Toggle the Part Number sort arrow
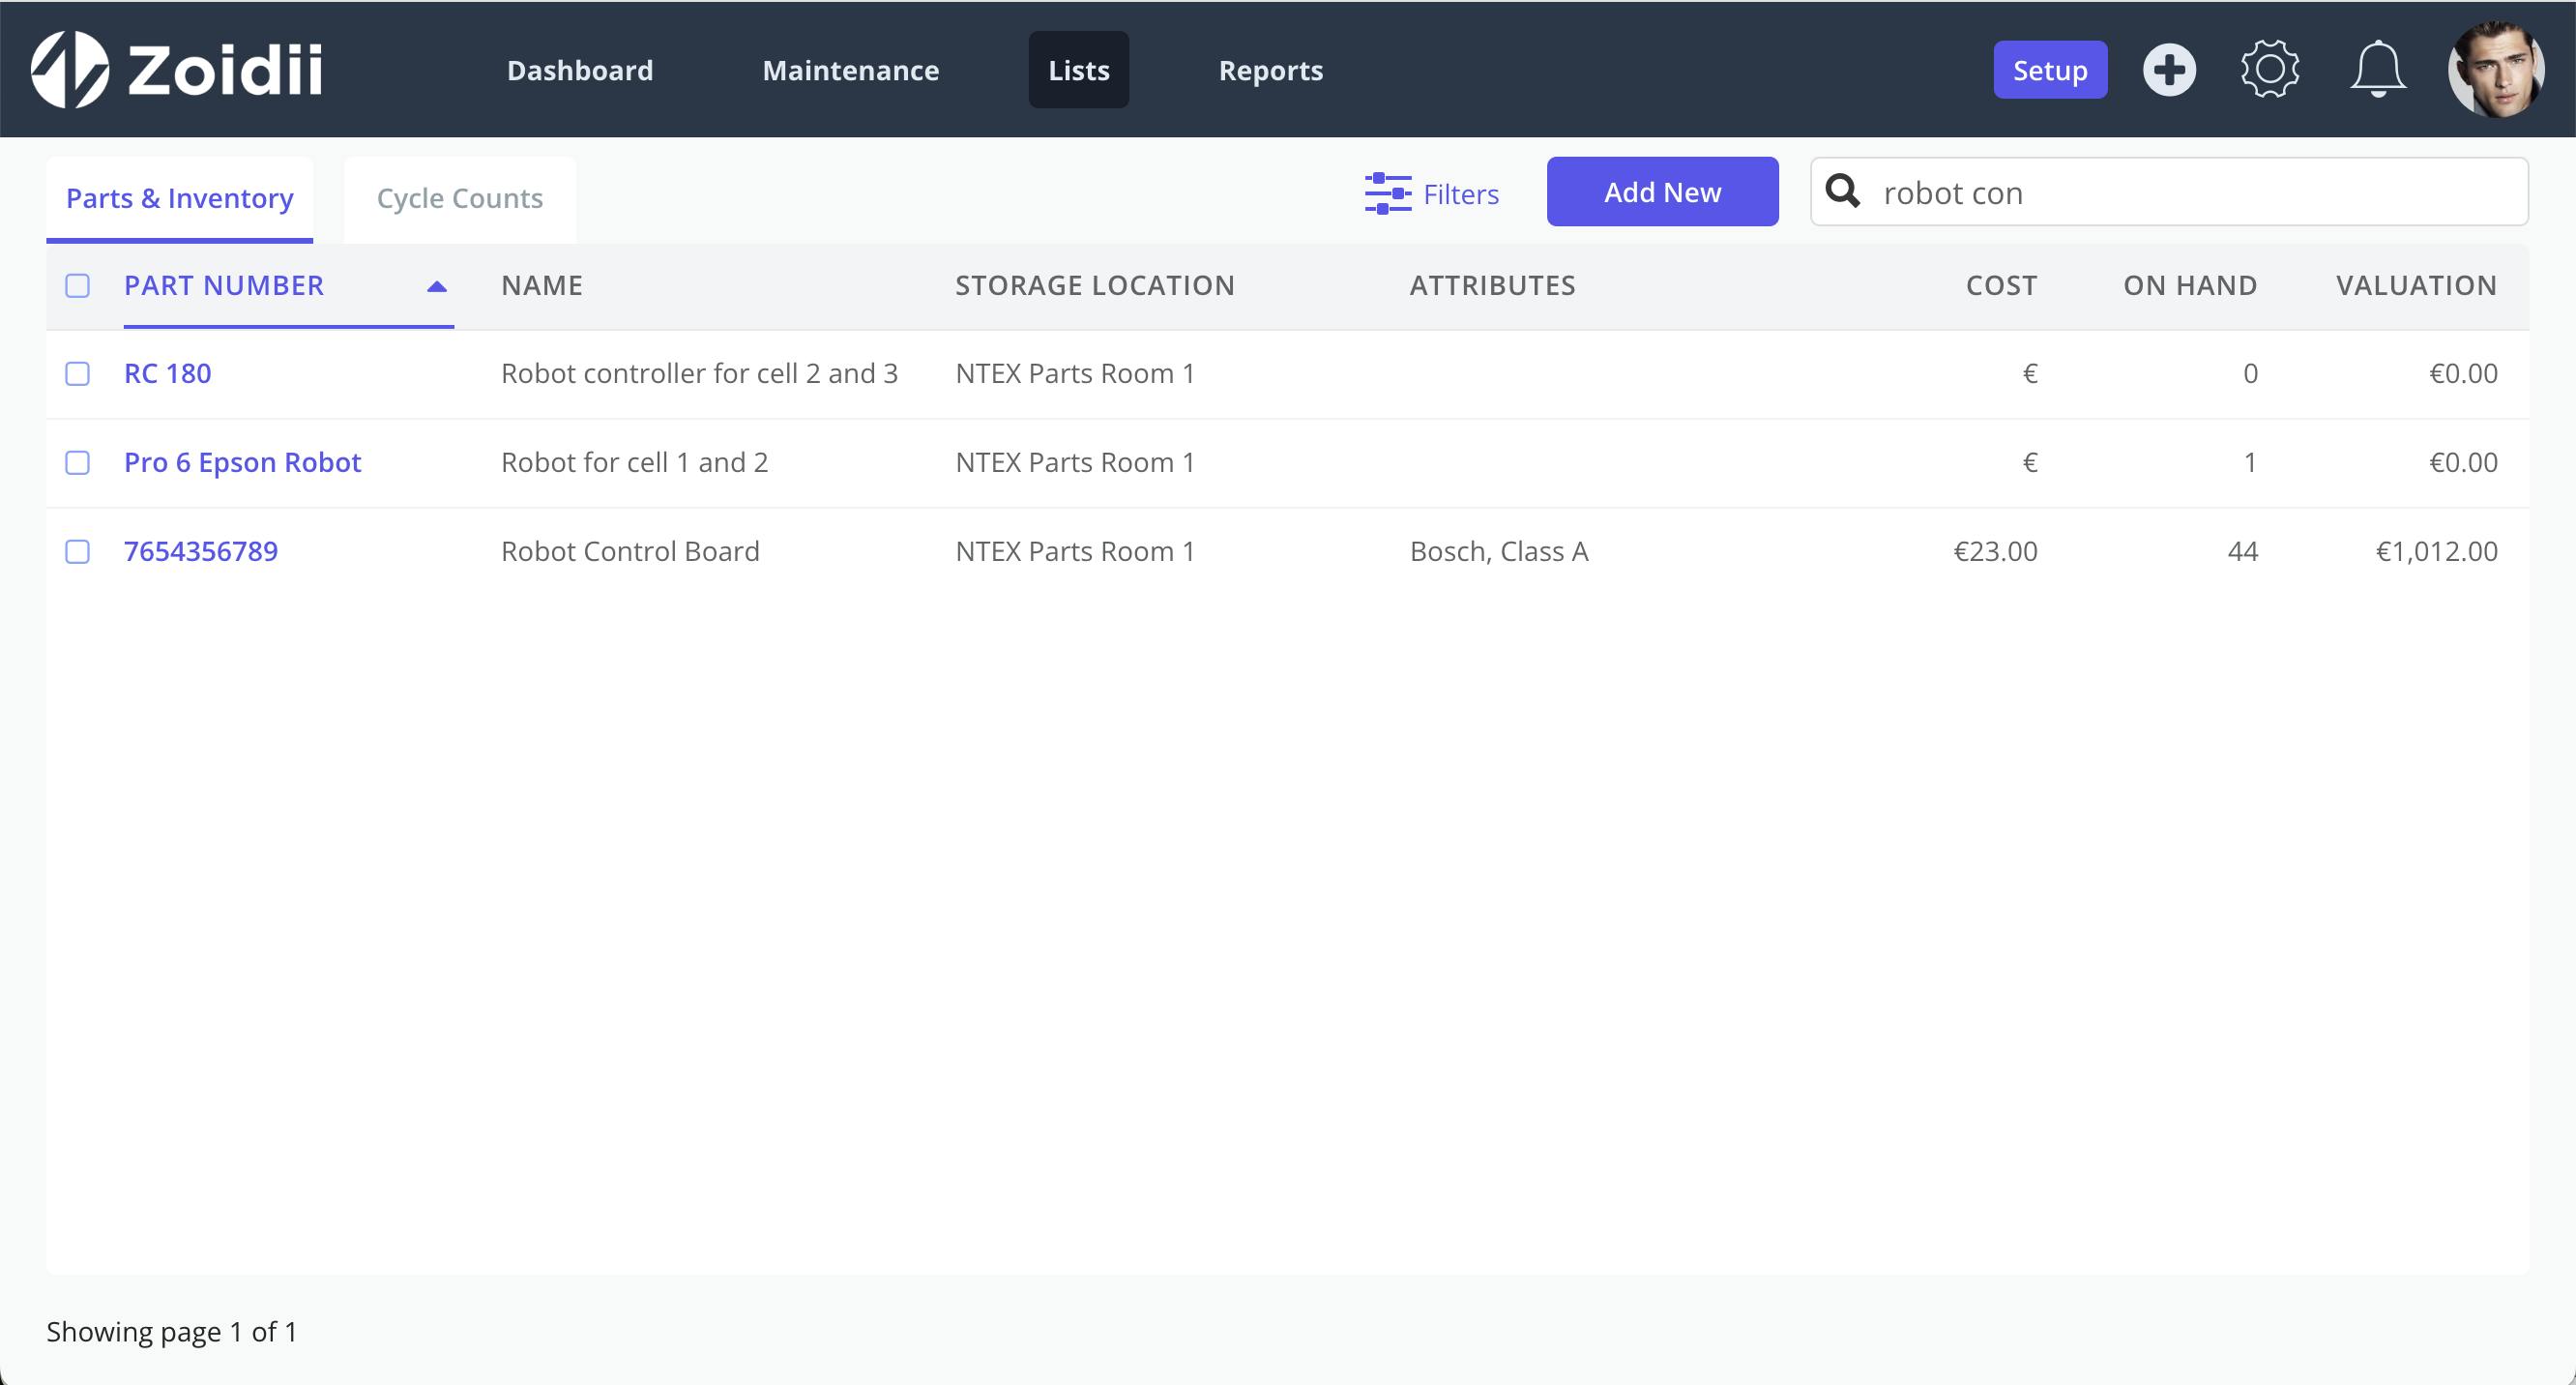Screen dimensions: 2576x1385 (x=436, y=287)
